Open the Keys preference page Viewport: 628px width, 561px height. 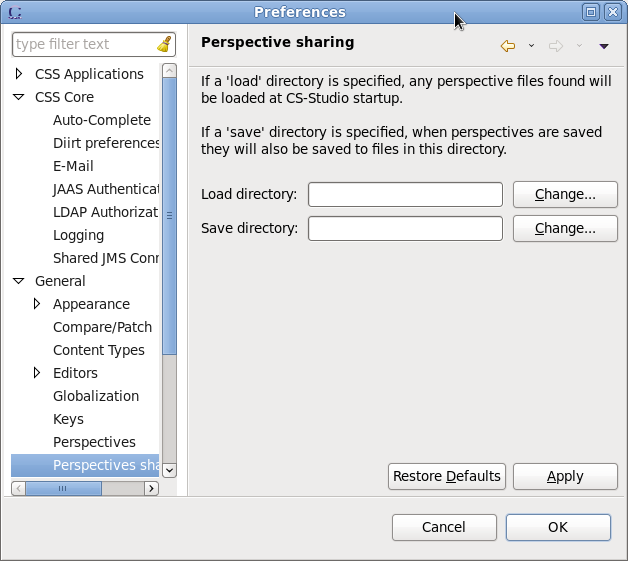(x=68, y=419)
